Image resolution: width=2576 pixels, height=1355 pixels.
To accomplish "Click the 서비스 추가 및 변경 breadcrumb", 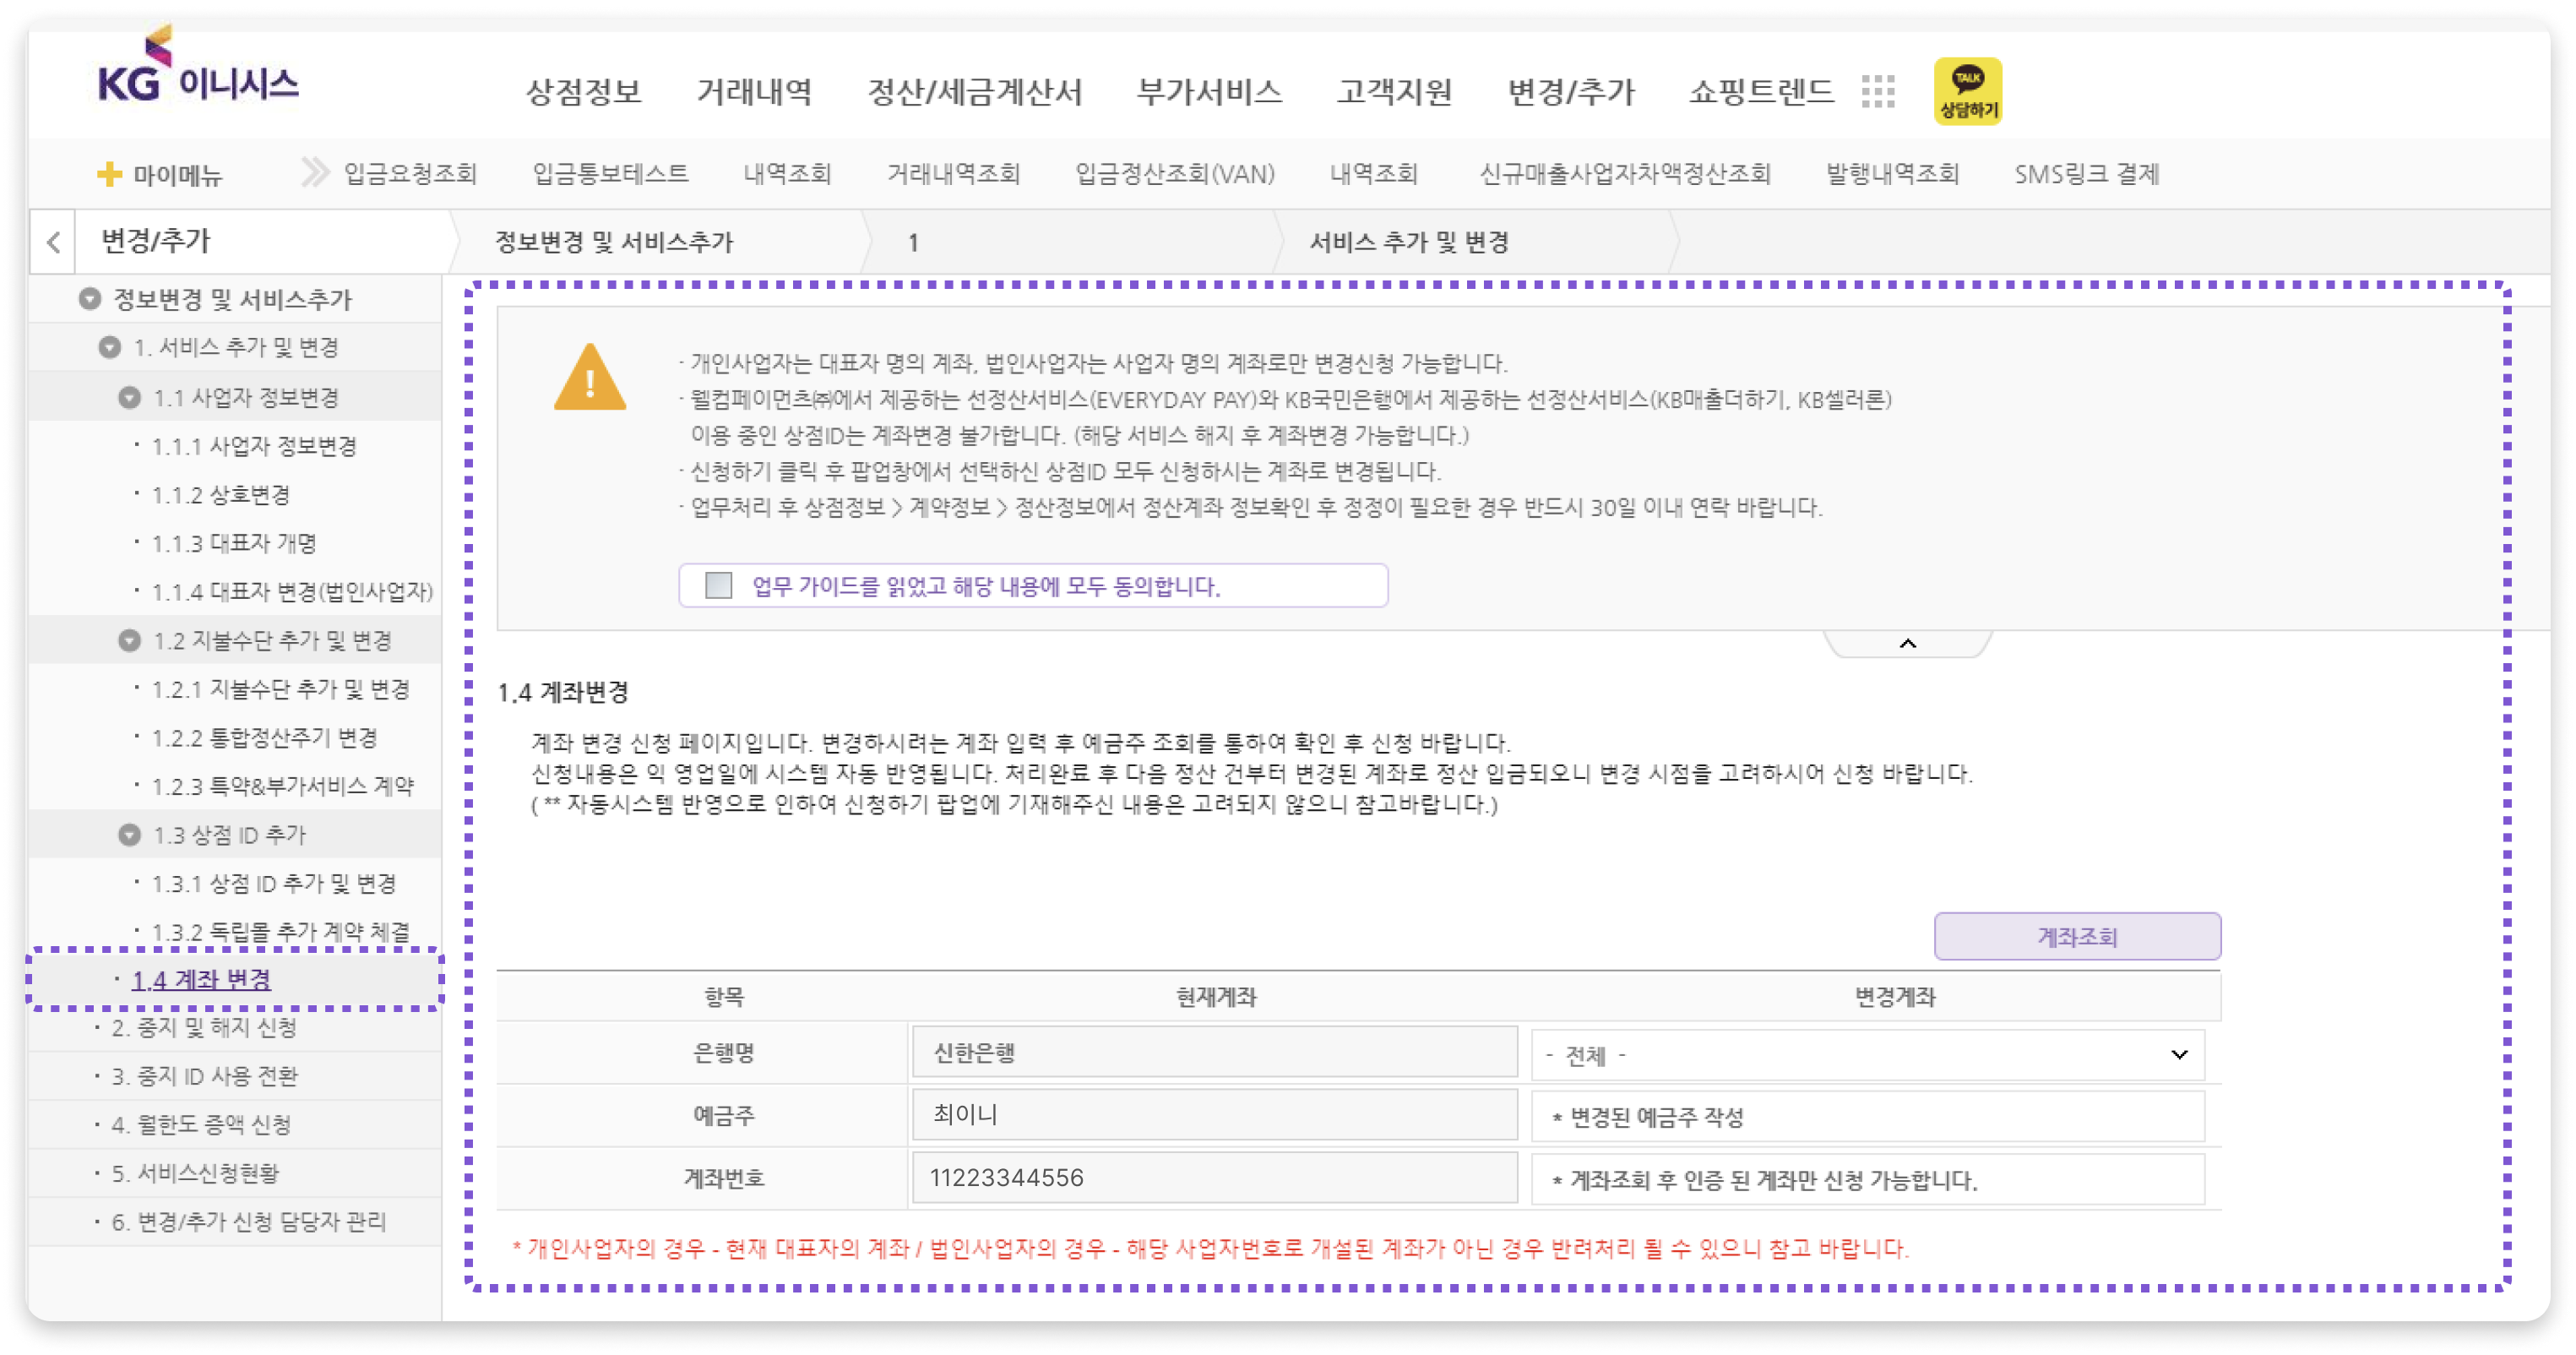I will point(1409,242).
